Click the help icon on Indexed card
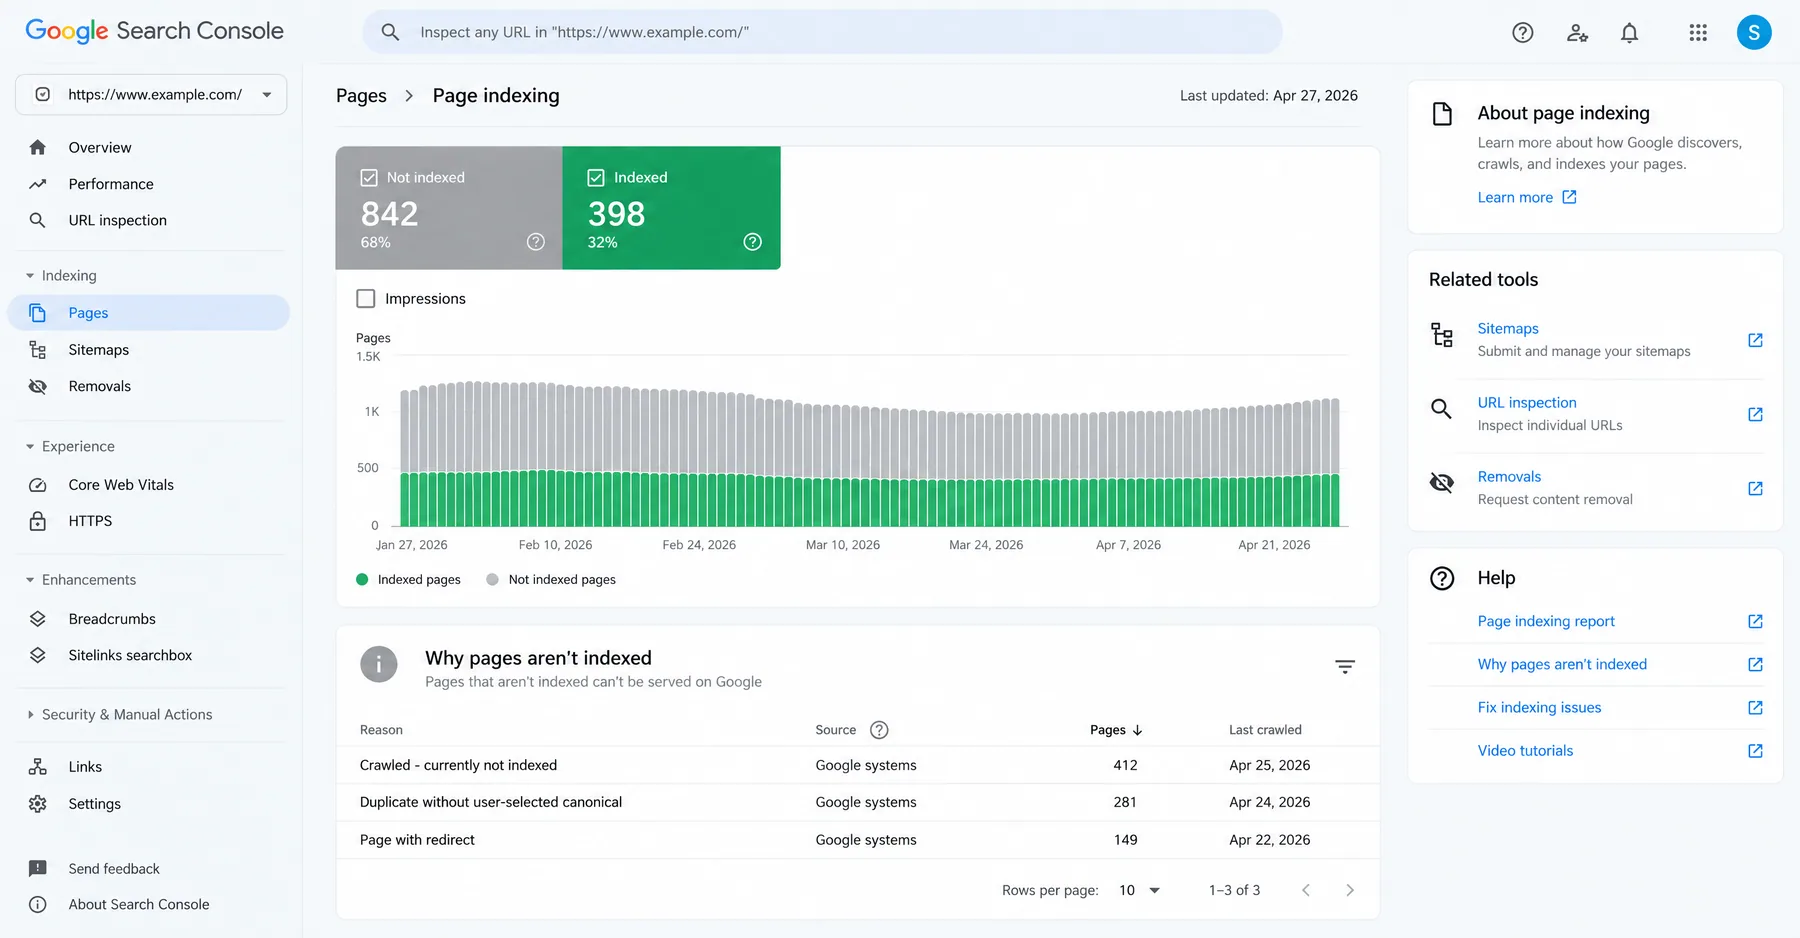Viewport: 1800px width, 938px height. pos(753,242)
